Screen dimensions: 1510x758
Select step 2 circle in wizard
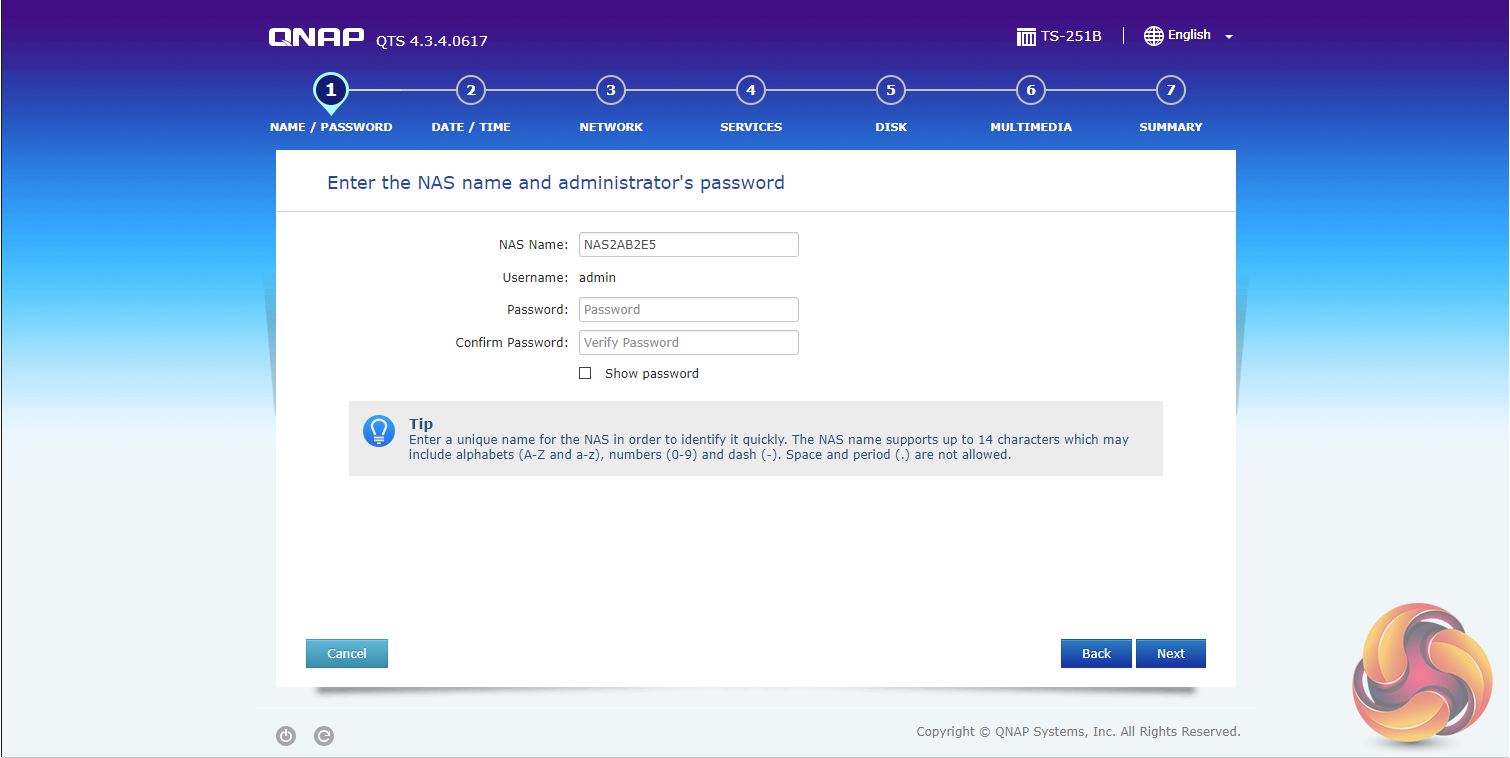pos(471,91)
